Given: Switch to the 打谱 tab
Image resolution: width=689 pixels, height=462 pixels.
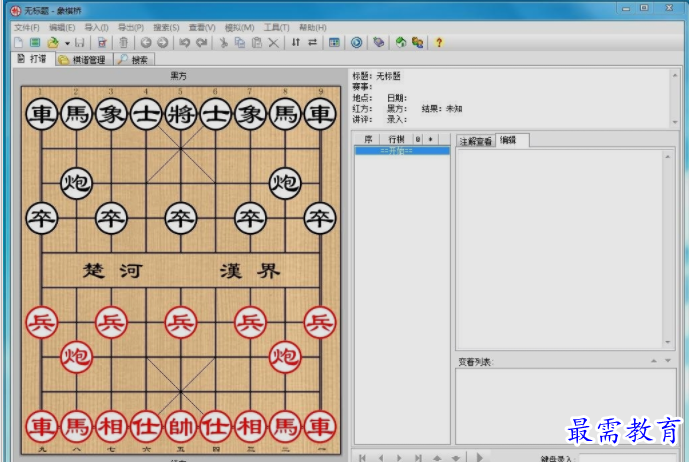Looking at the screenshot, I should pyautogui.click(x=33, y=59).
